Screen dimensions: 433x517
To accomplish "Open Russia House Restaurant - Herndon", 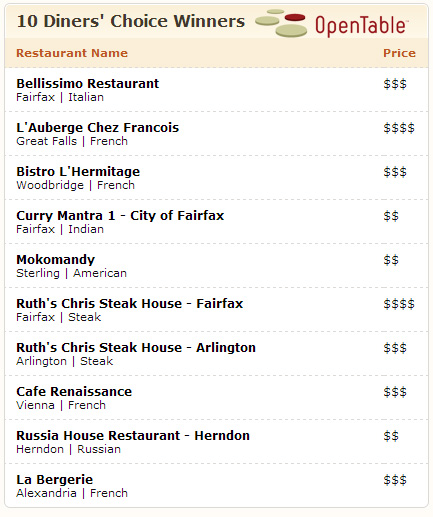I will (x=133, y=436).
